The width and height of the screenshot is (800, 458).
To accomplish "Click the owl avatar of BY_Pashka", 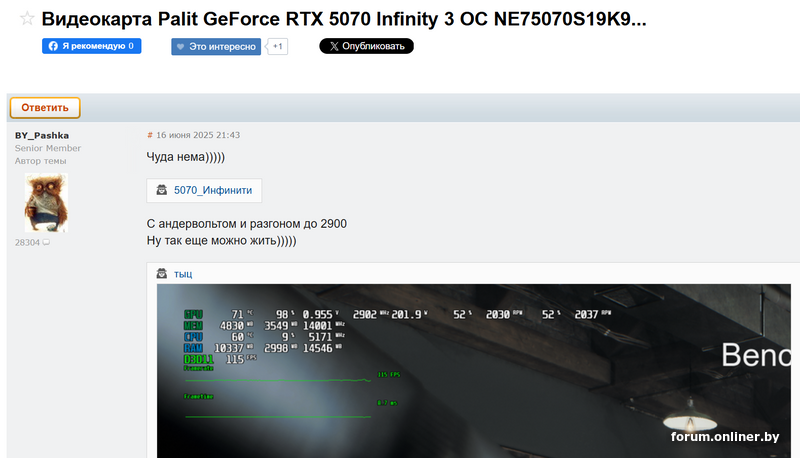I will (46, 202).
